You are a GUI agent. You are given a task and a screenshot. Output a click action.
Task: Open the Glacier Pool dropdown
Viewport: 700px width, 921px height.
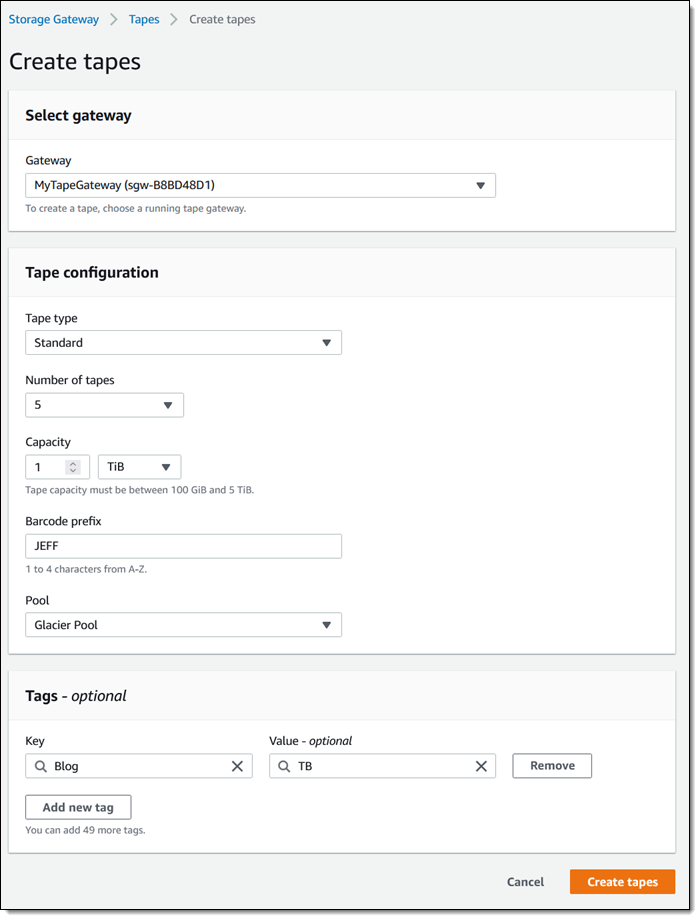click(x=183, y=625)
